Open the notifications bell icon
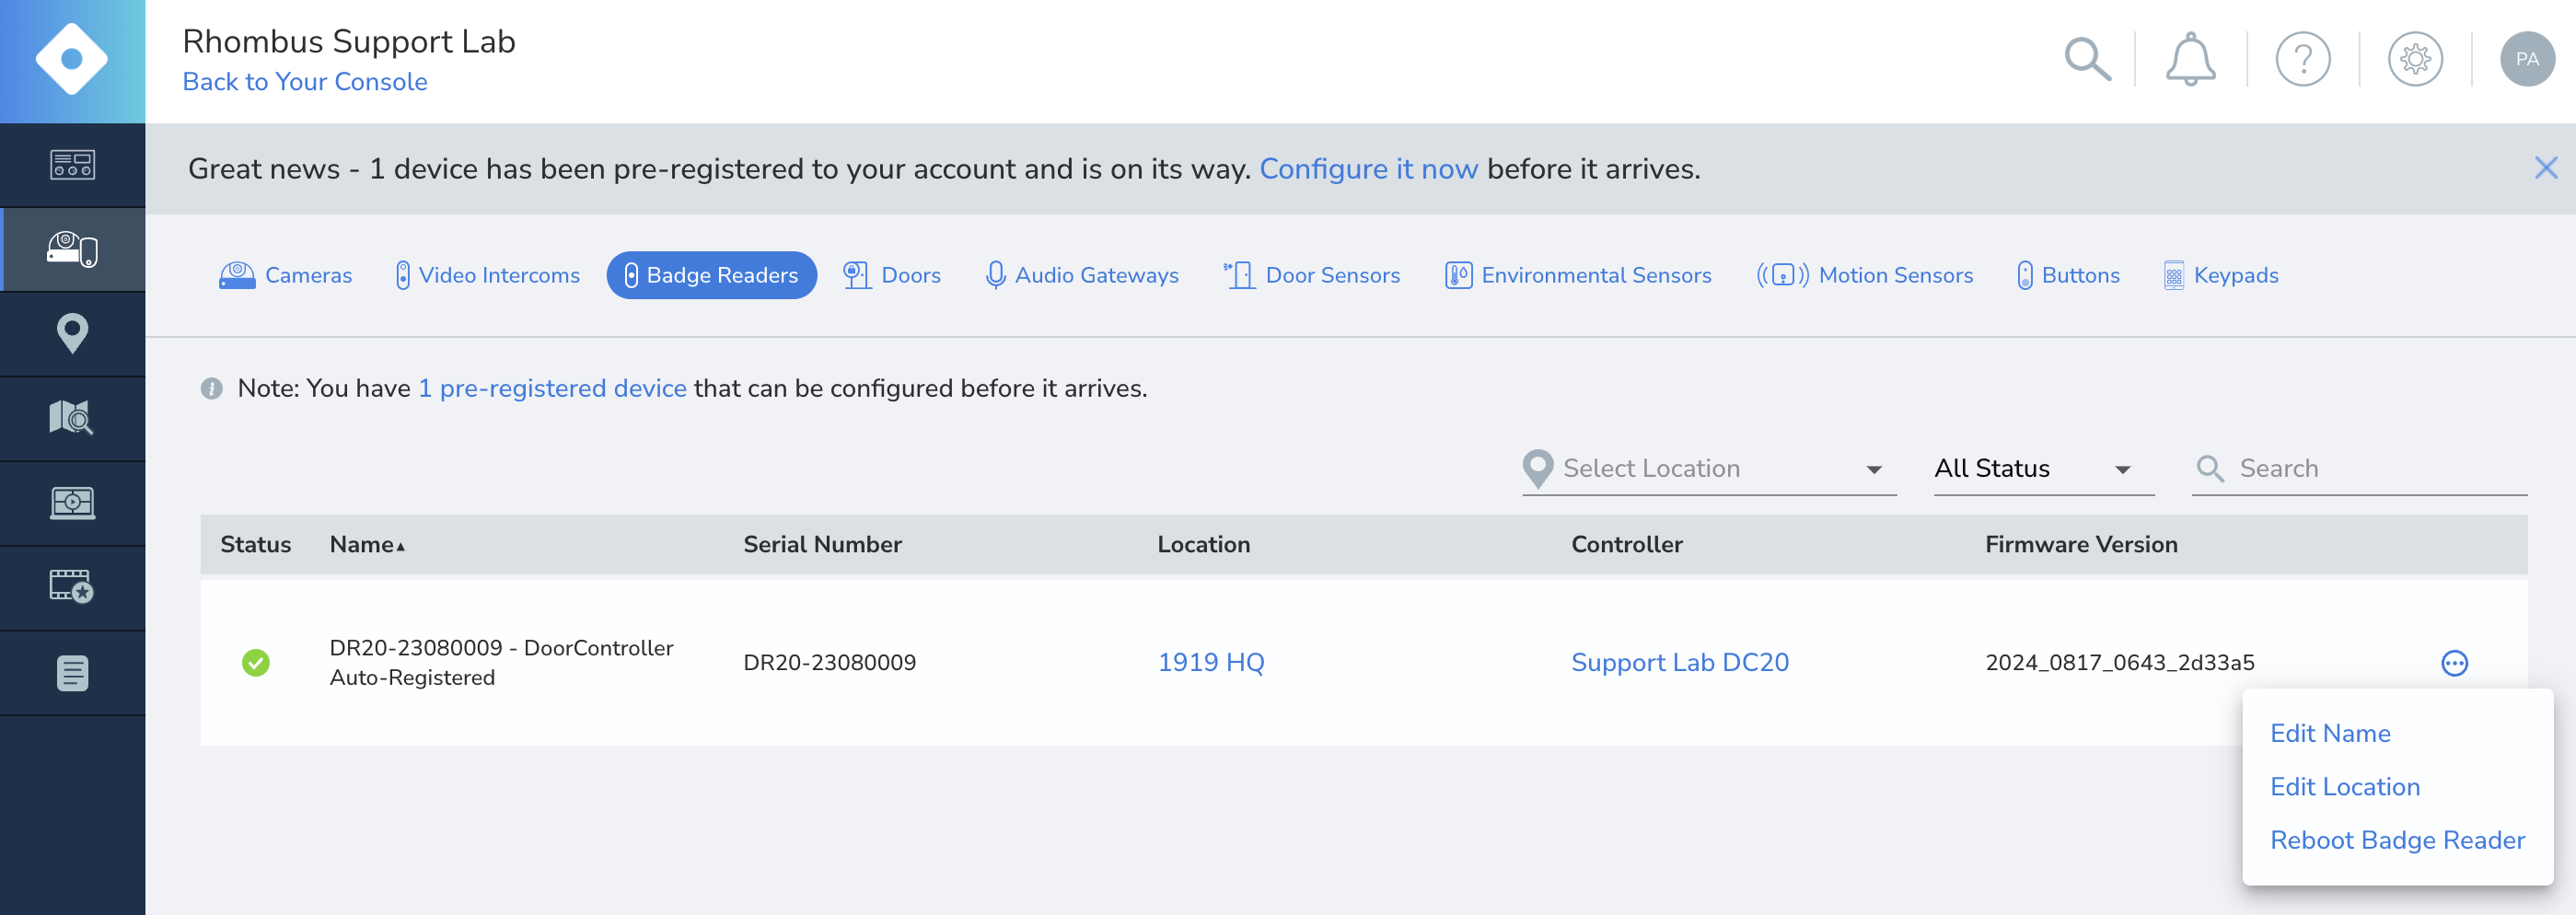Image resolution: width=2576 pixels, height=915 pixels. tap(2190, 59)
